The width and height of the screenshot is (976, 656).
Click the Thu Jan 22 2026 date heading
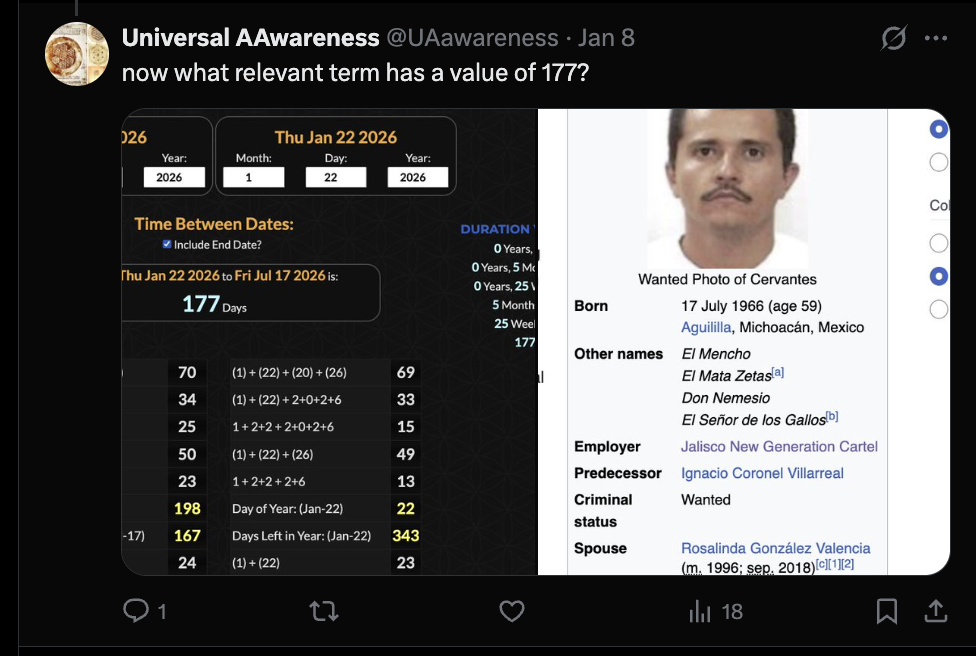pyautogui.click(x=336, y=138)
